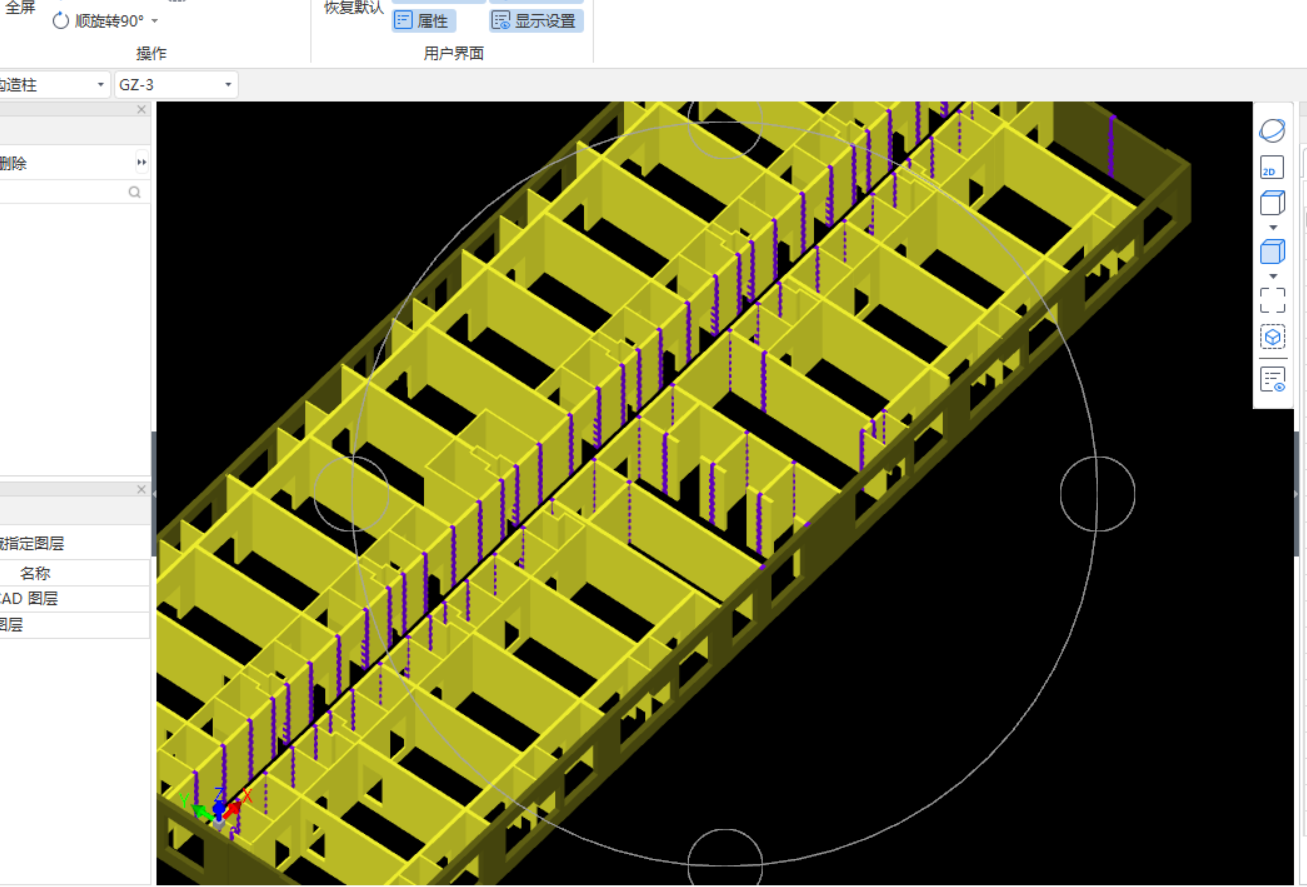Click the dashed-frame fit-to-screen icon
The image size is (1307, 887).
pos(1272,300)
